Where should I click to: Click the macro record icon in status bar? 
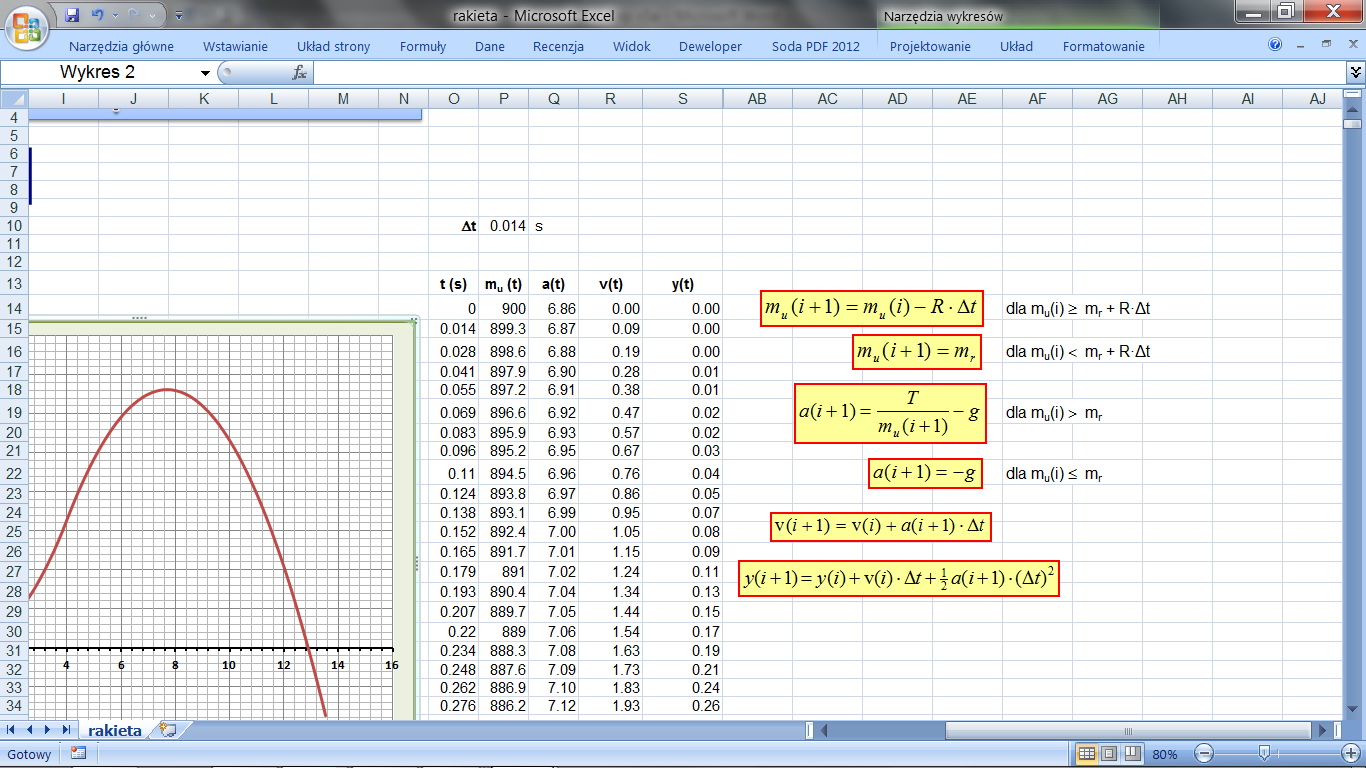pos(78,754)
